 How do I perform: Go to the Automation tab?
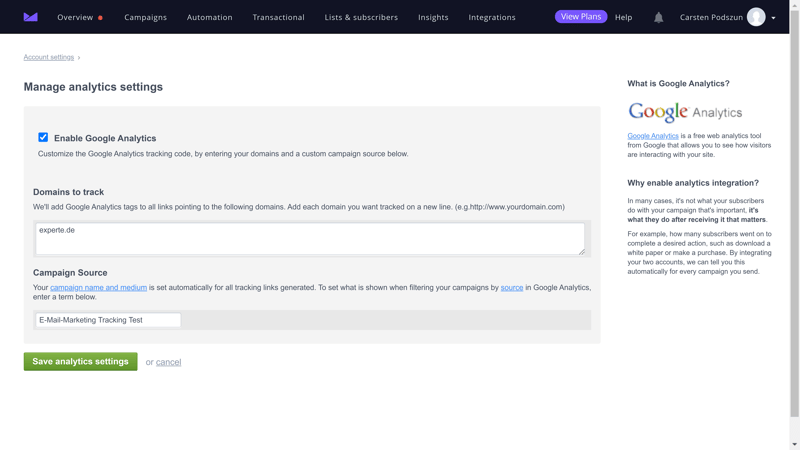pyautogui.click(x=209, y=17)
